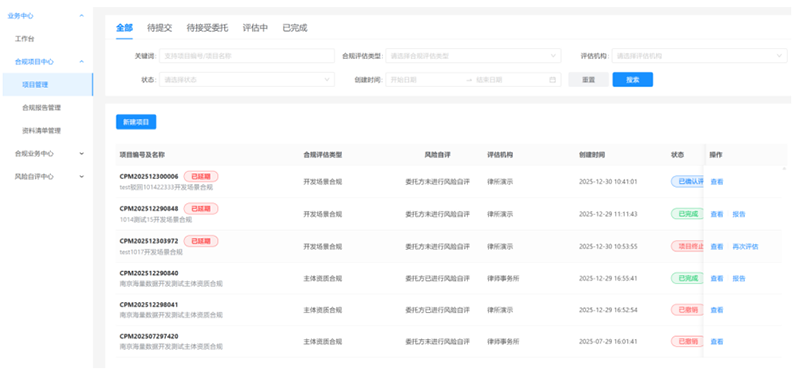
Task: Switch to the 评估中 tab
Action: coord(255,28)
